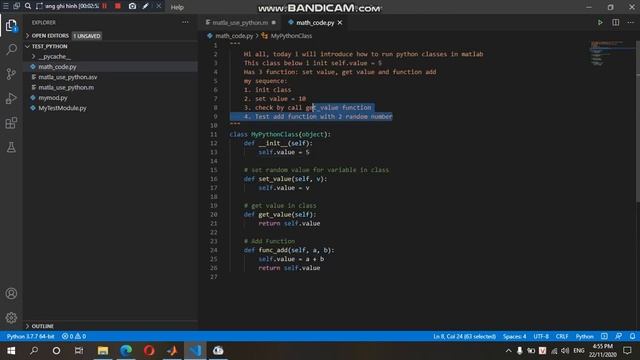Open Windows Action Center notifications
Viewport: 640px width, 360px height.
point(628,351)
